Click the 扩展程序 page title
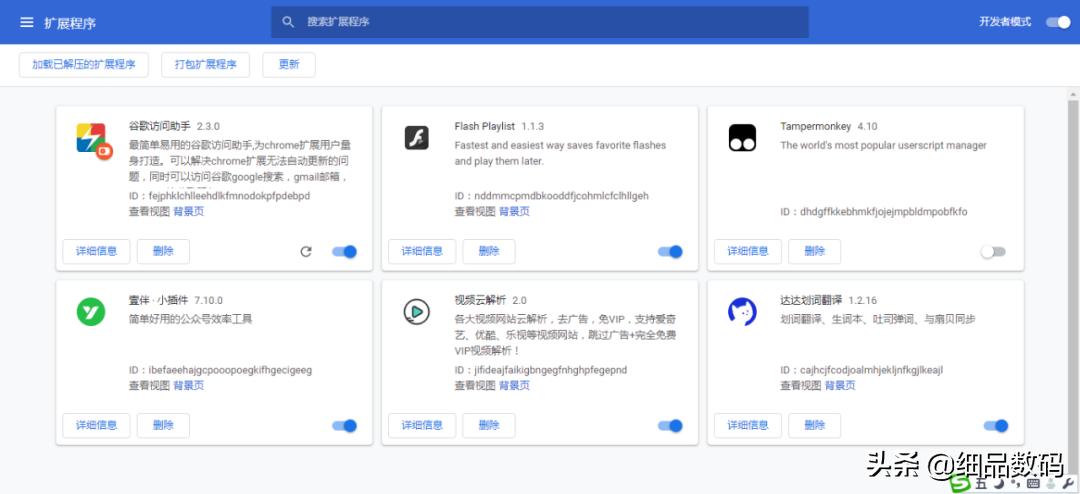Screen dimensions: 1080x494 tap(70, 23)
